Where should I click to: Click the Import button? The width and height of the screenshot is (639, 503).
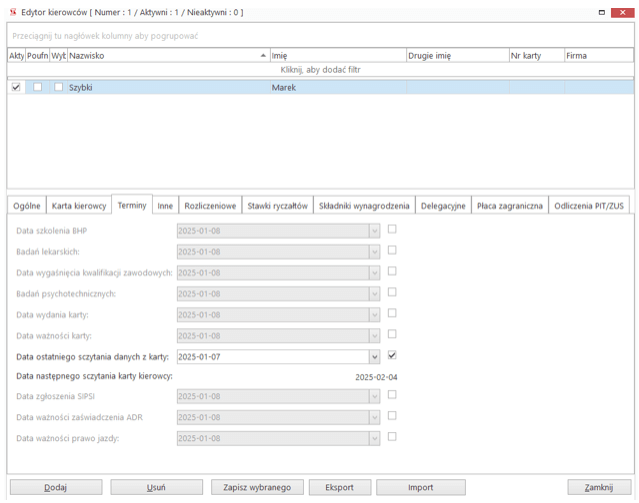click(x=420, y=487)
